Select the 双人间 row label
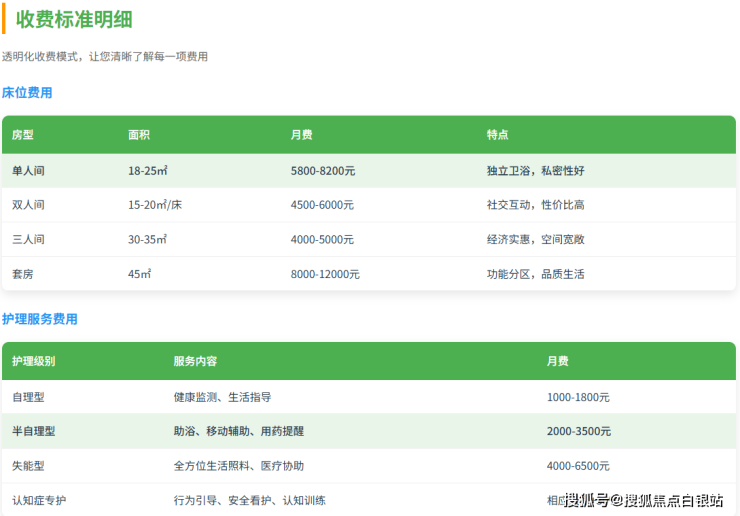Image resolution: width=740 pixels, height=516 pixels. click(x=28, y=205)
